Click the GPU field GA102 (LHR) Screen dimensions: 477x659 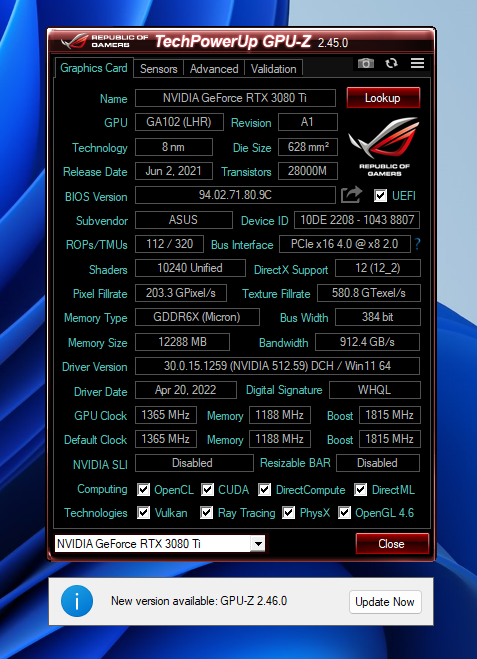(179, 122)
